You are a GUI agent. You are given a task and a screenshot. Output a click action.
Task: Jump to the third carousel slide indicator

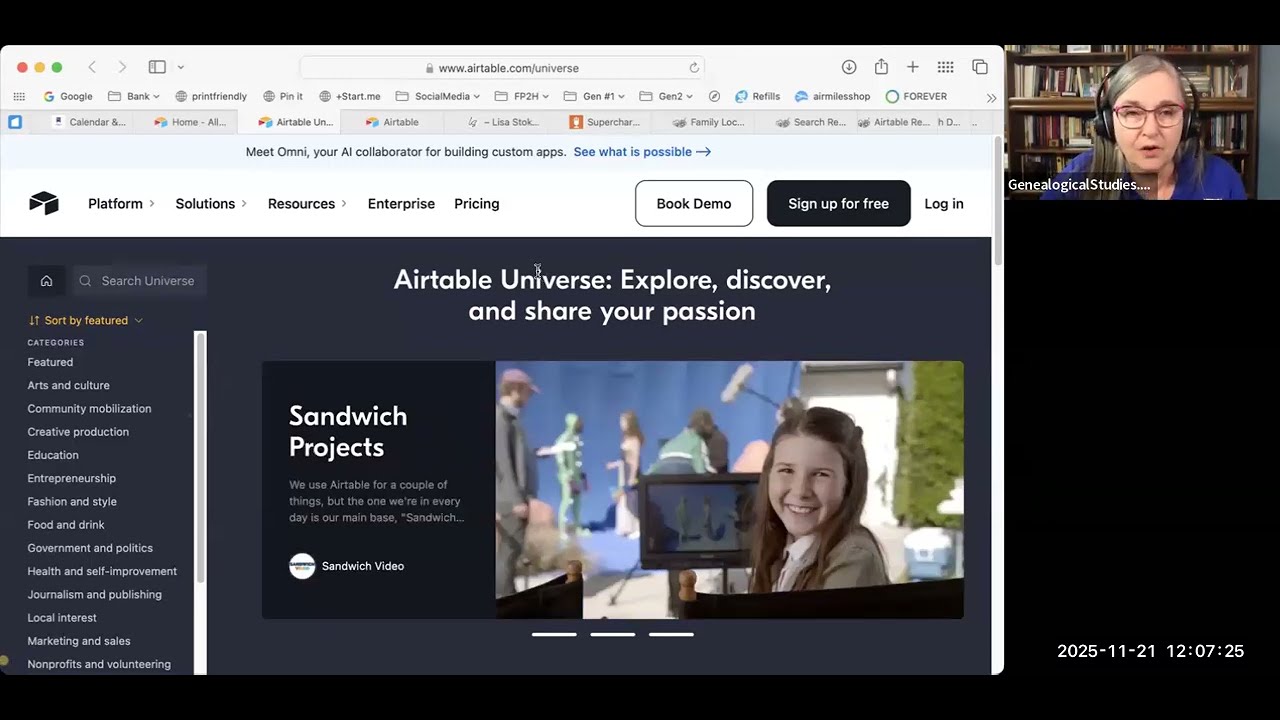pyautogui.click(x=671, y=634)
